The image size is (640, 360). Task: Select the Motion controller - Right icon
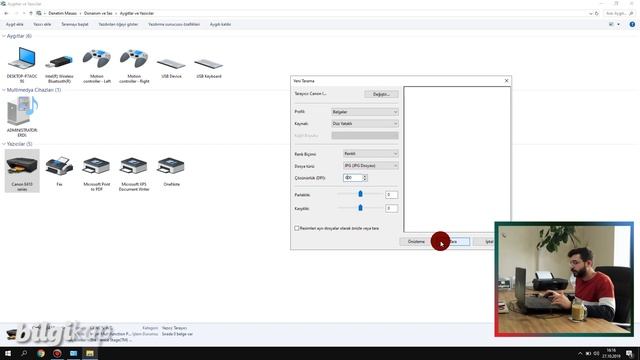(134, 64)
